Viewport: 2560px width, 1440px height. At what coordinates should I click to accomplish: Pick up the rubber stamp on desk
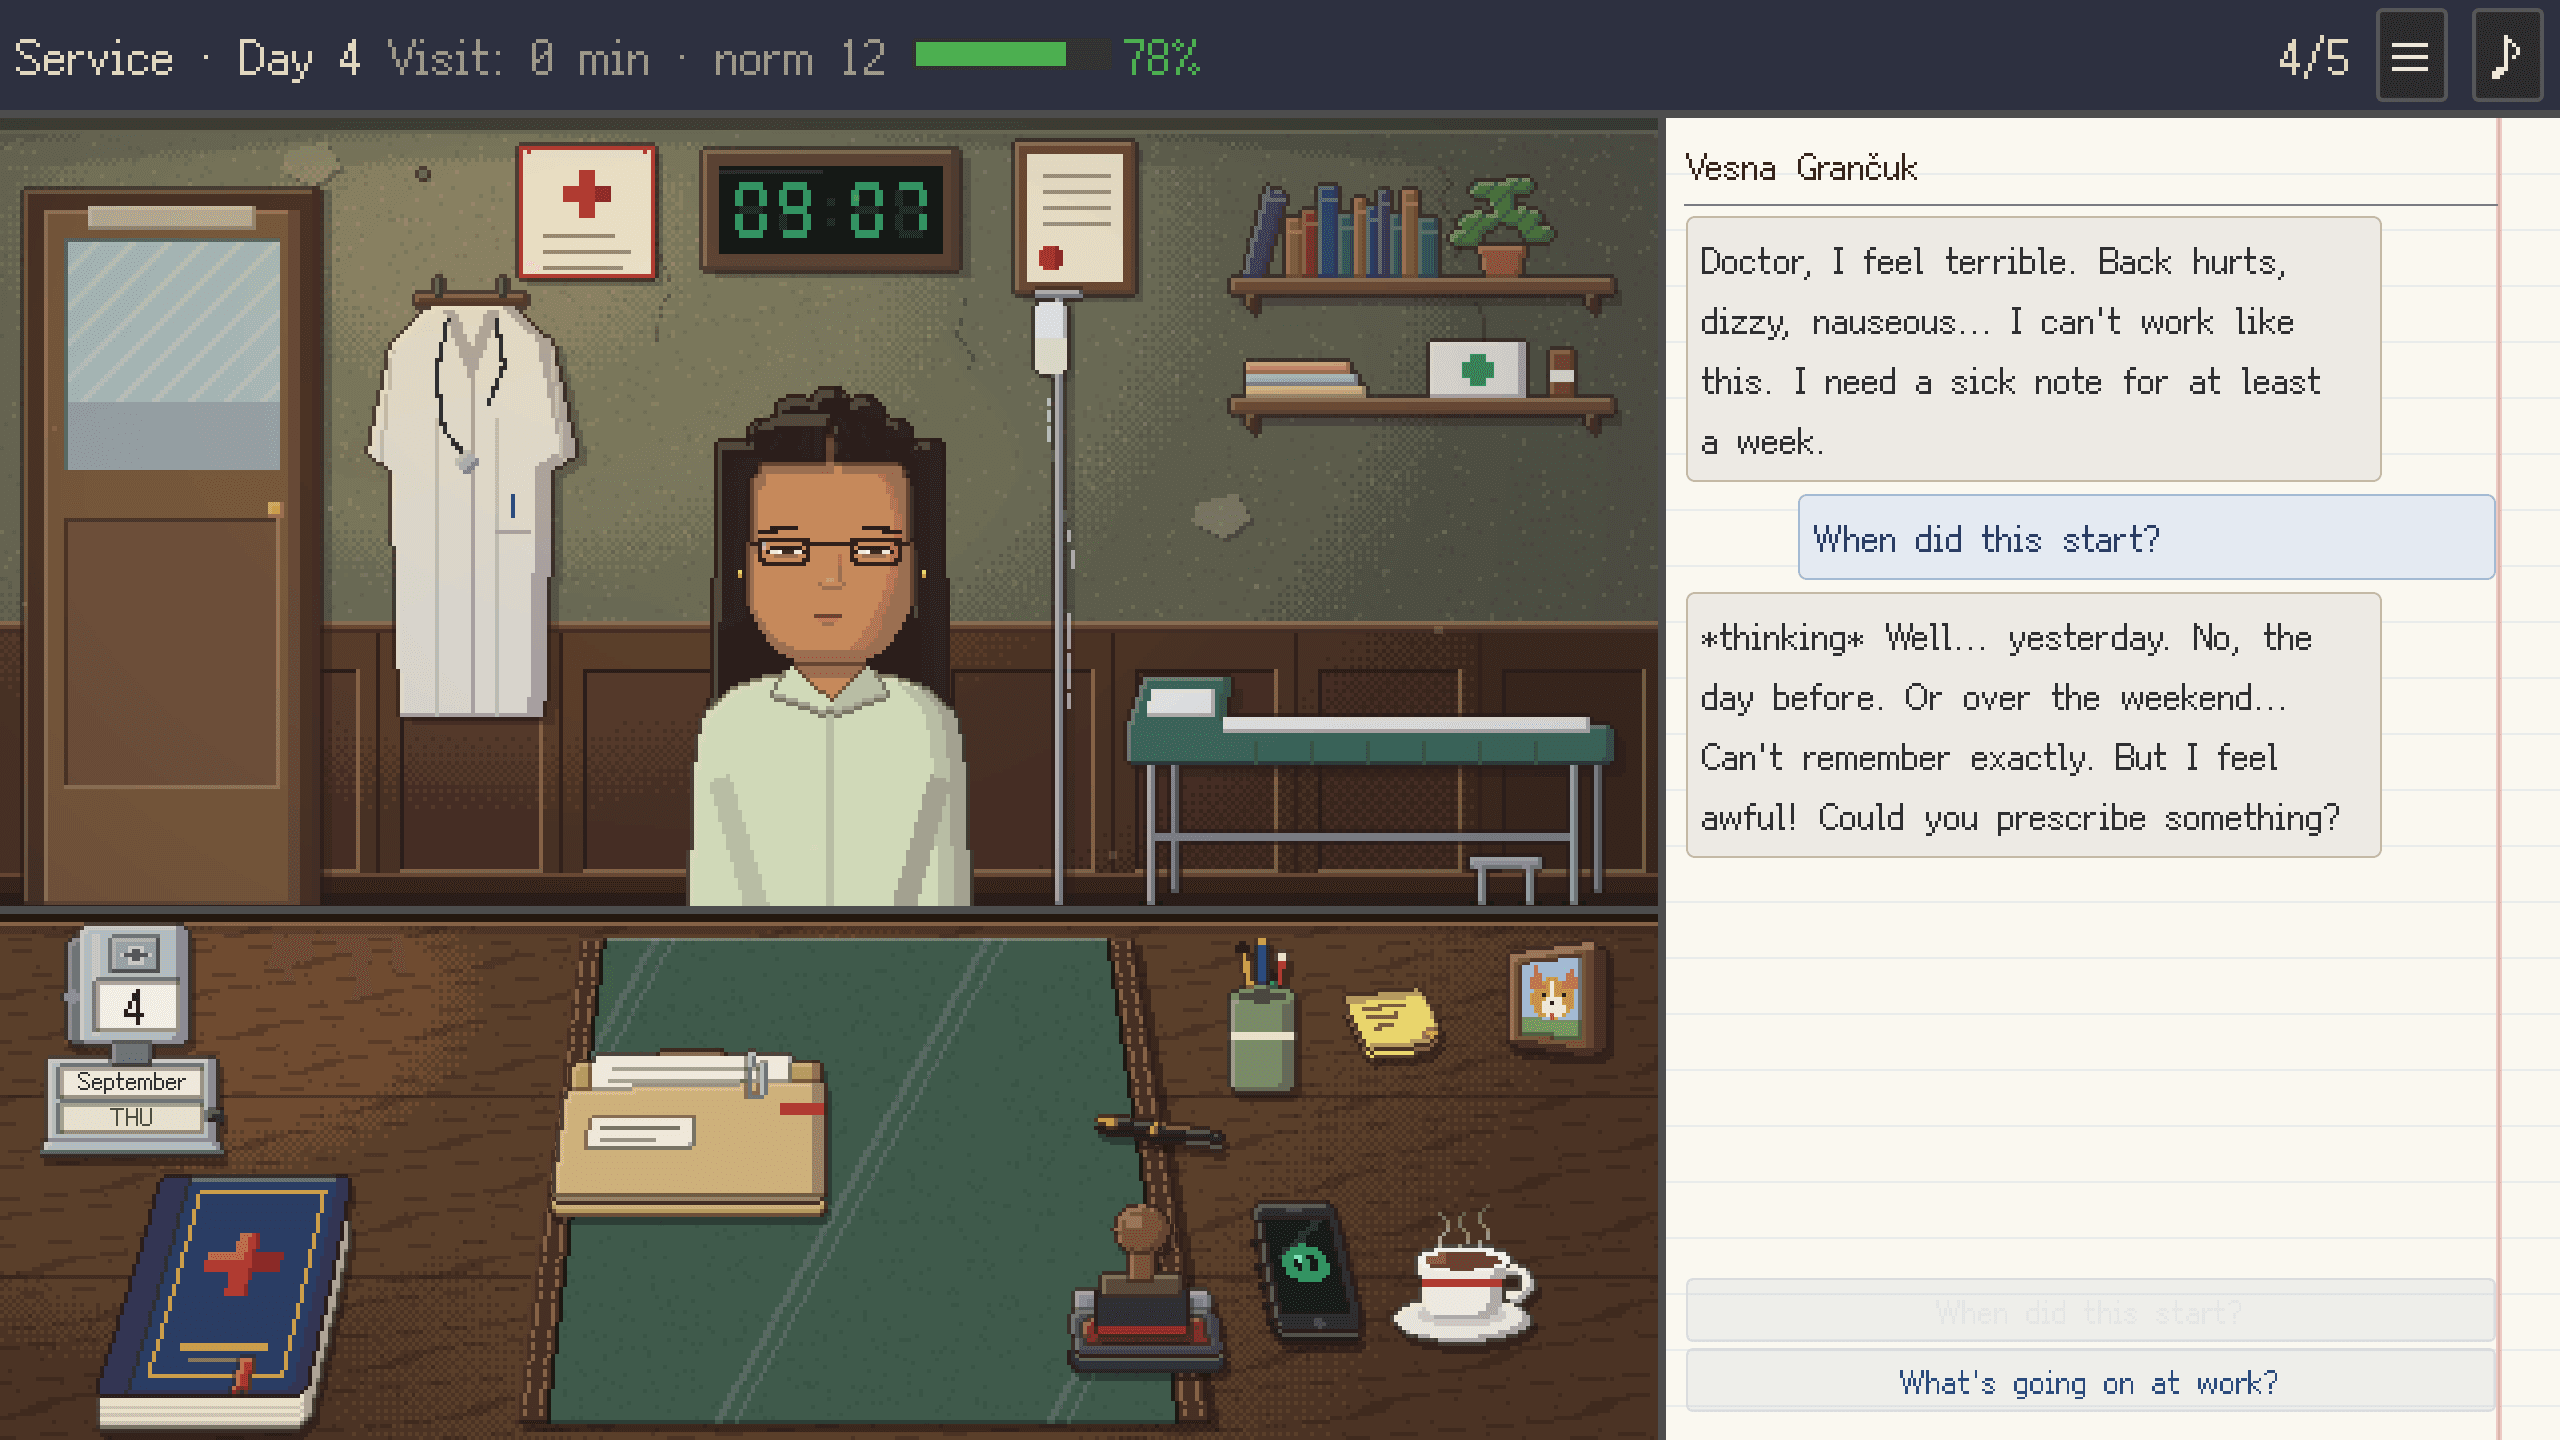(1145, 1288)
